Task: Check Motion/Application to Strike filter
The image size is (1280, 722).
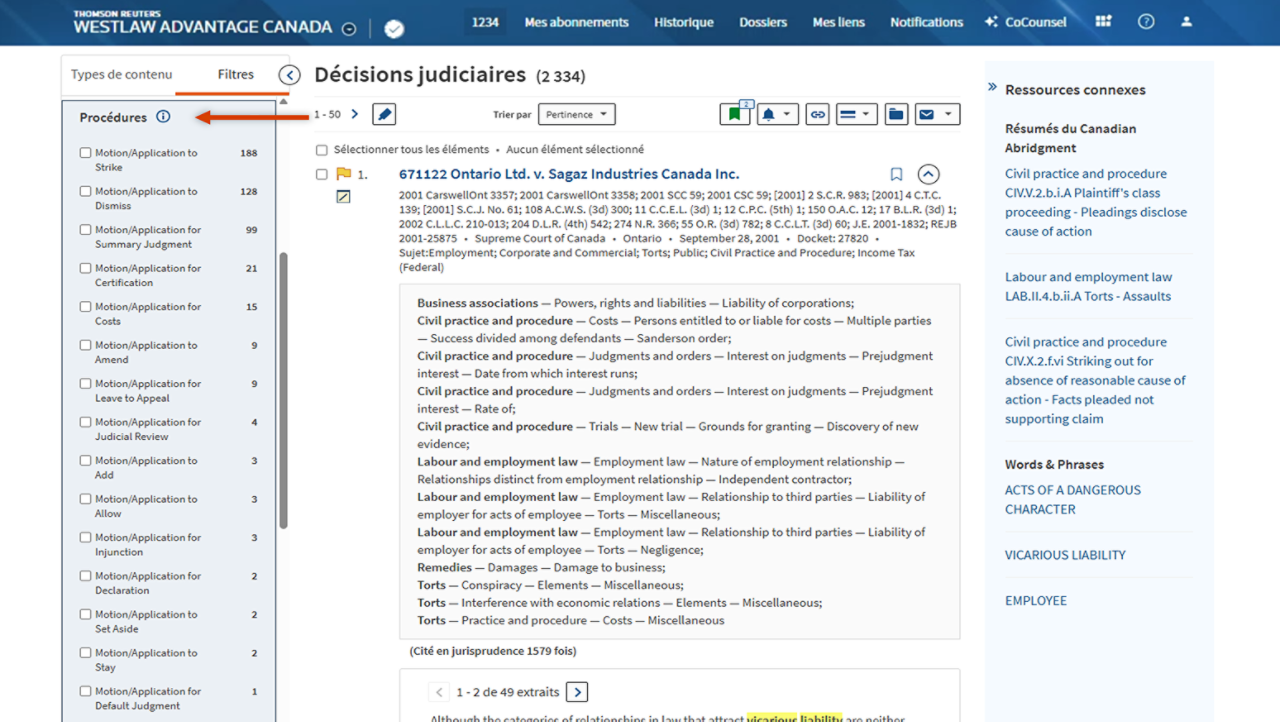Action: pyautogui.click(x=86, y=153)
